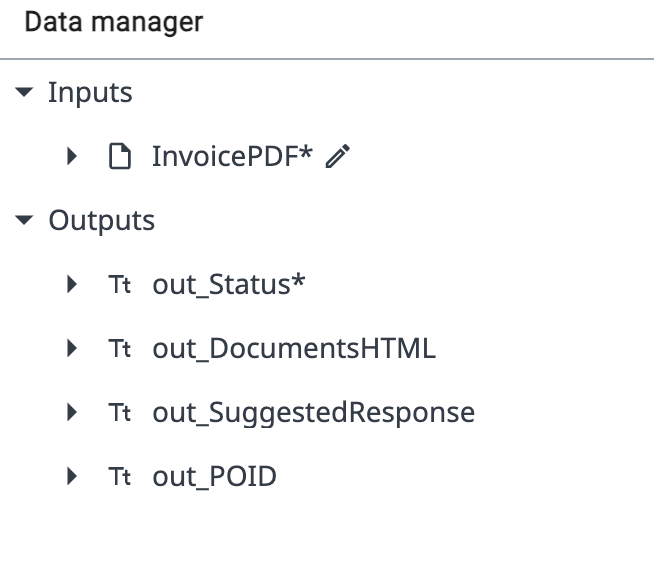Click the text type icon for out_DocumentsHTML
654x566 pixels.
point(120,348)
